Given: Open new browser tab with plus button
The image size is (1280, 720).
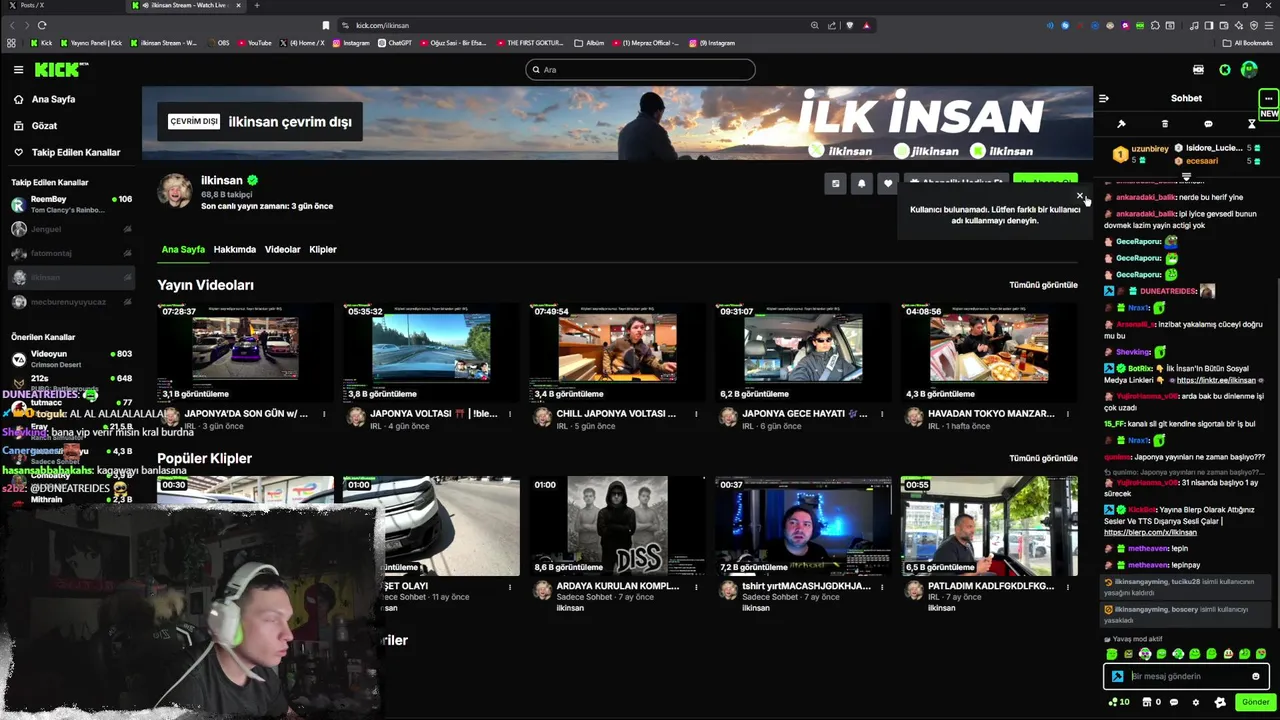Looking at the screenshot, I should point(257,5).
